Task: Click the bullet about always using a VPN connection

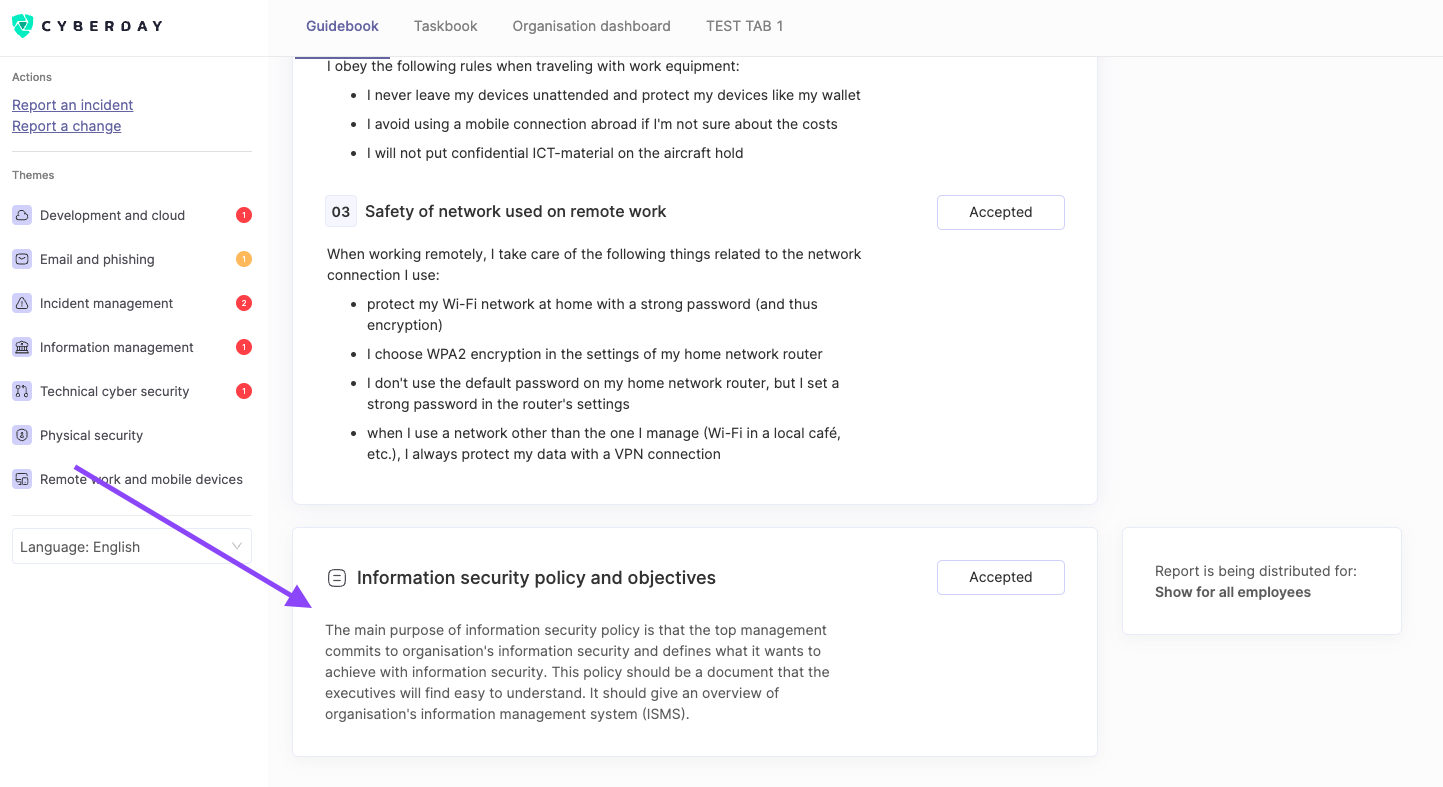Action: coord(604,444)
